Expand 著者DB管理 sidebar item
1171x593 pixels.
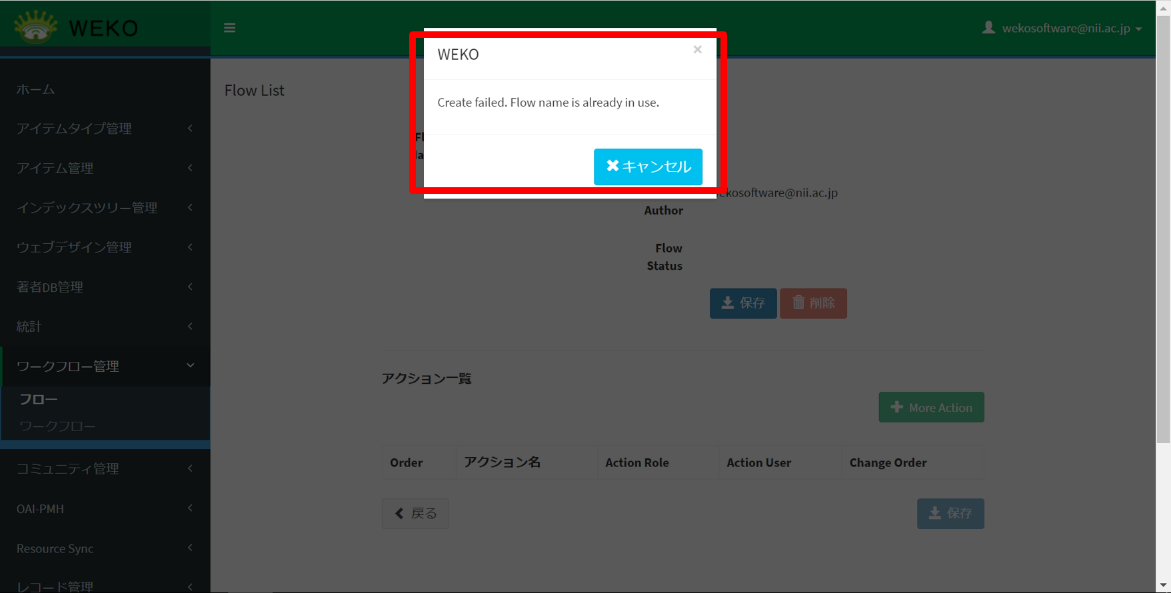[104, 287]
